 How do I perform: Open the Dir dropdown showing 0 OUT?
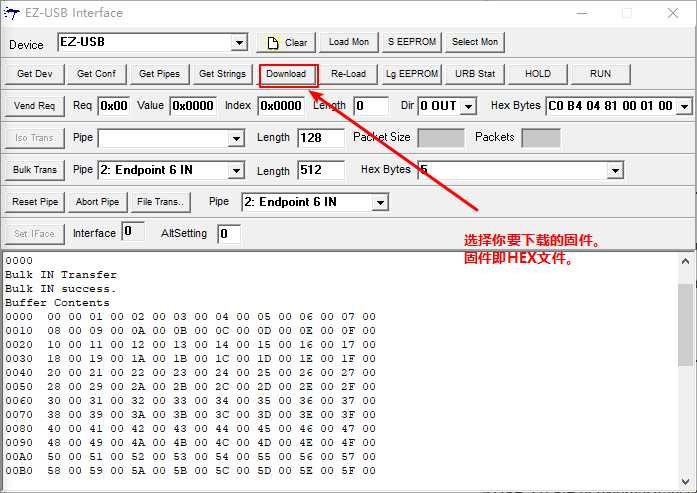468,107
